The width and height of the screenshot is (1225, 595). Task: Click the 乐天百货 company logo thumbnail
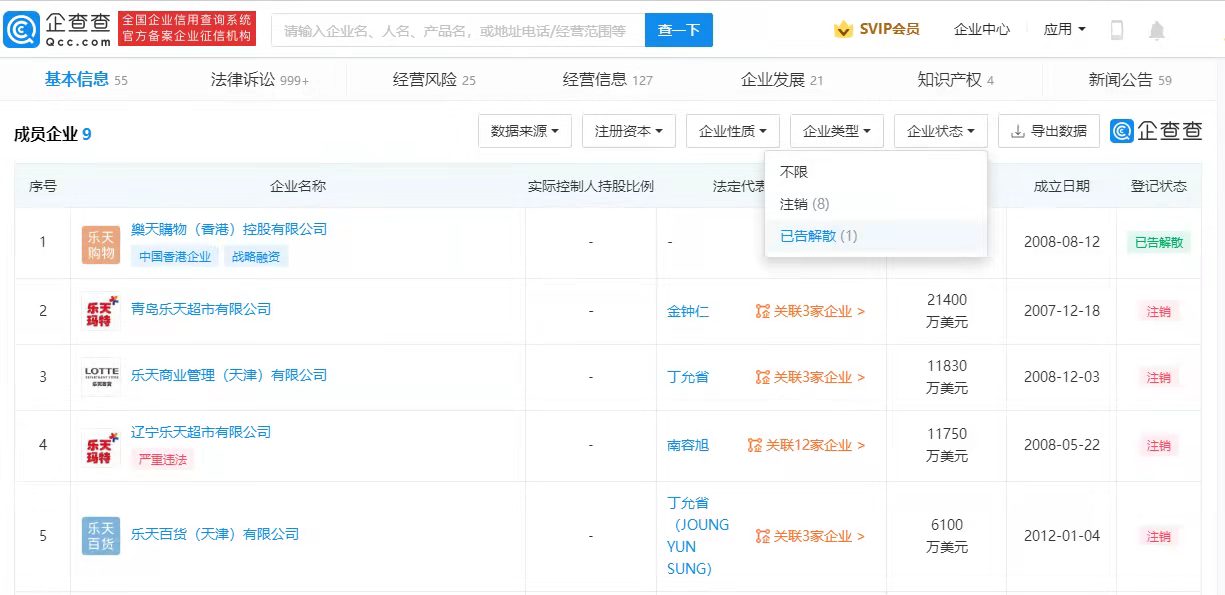[x=101, y=536]
